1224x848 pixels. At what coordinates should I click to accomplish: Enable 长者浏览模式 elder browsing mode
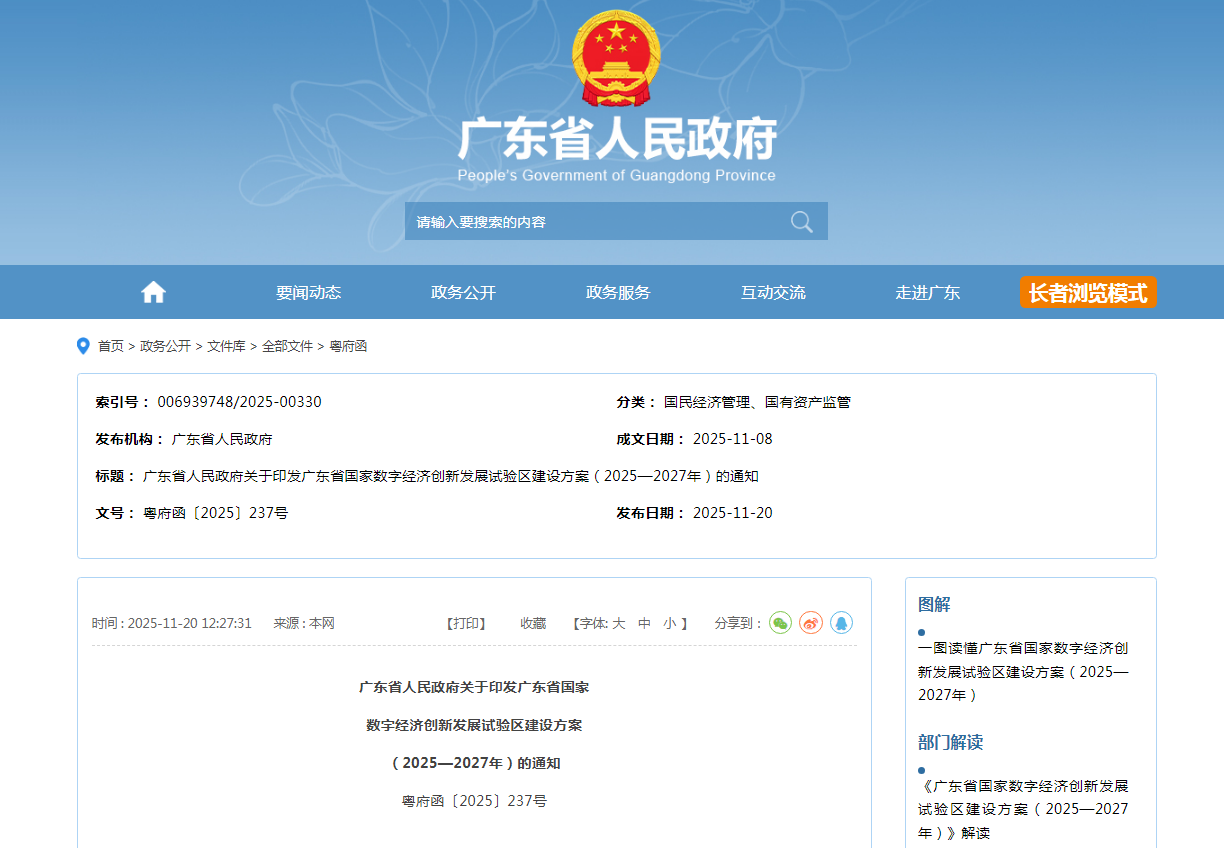click(1088, 292)
